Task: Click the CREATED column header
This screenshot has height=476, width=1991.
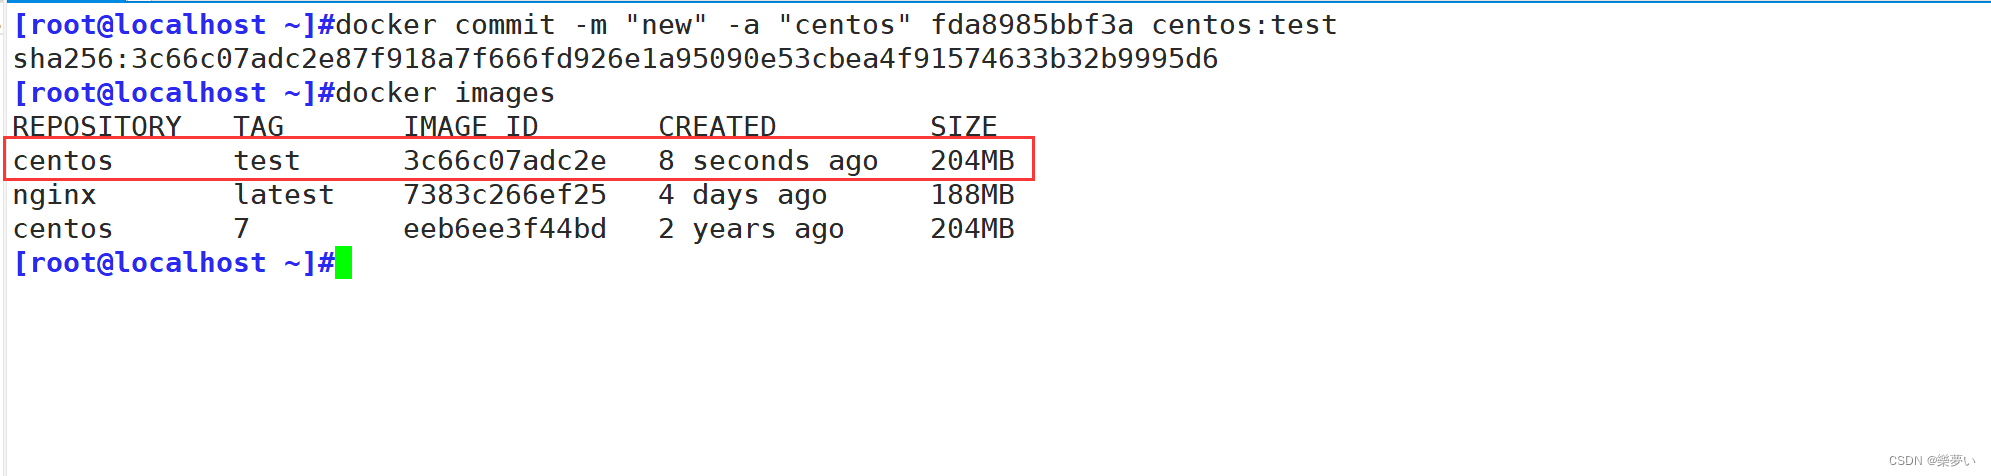Action: click(717, 127)
